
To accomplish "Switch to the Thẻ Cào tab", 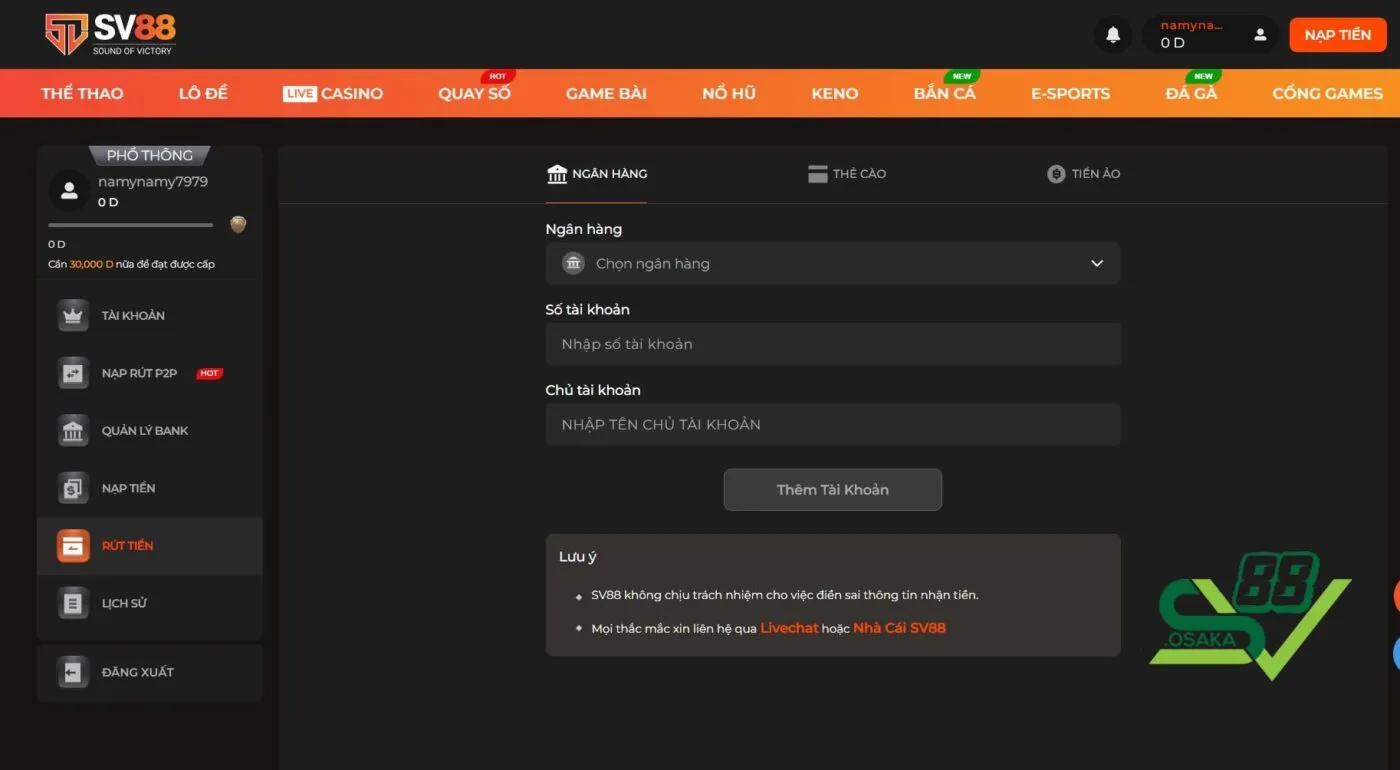I will tap(847, 174).
